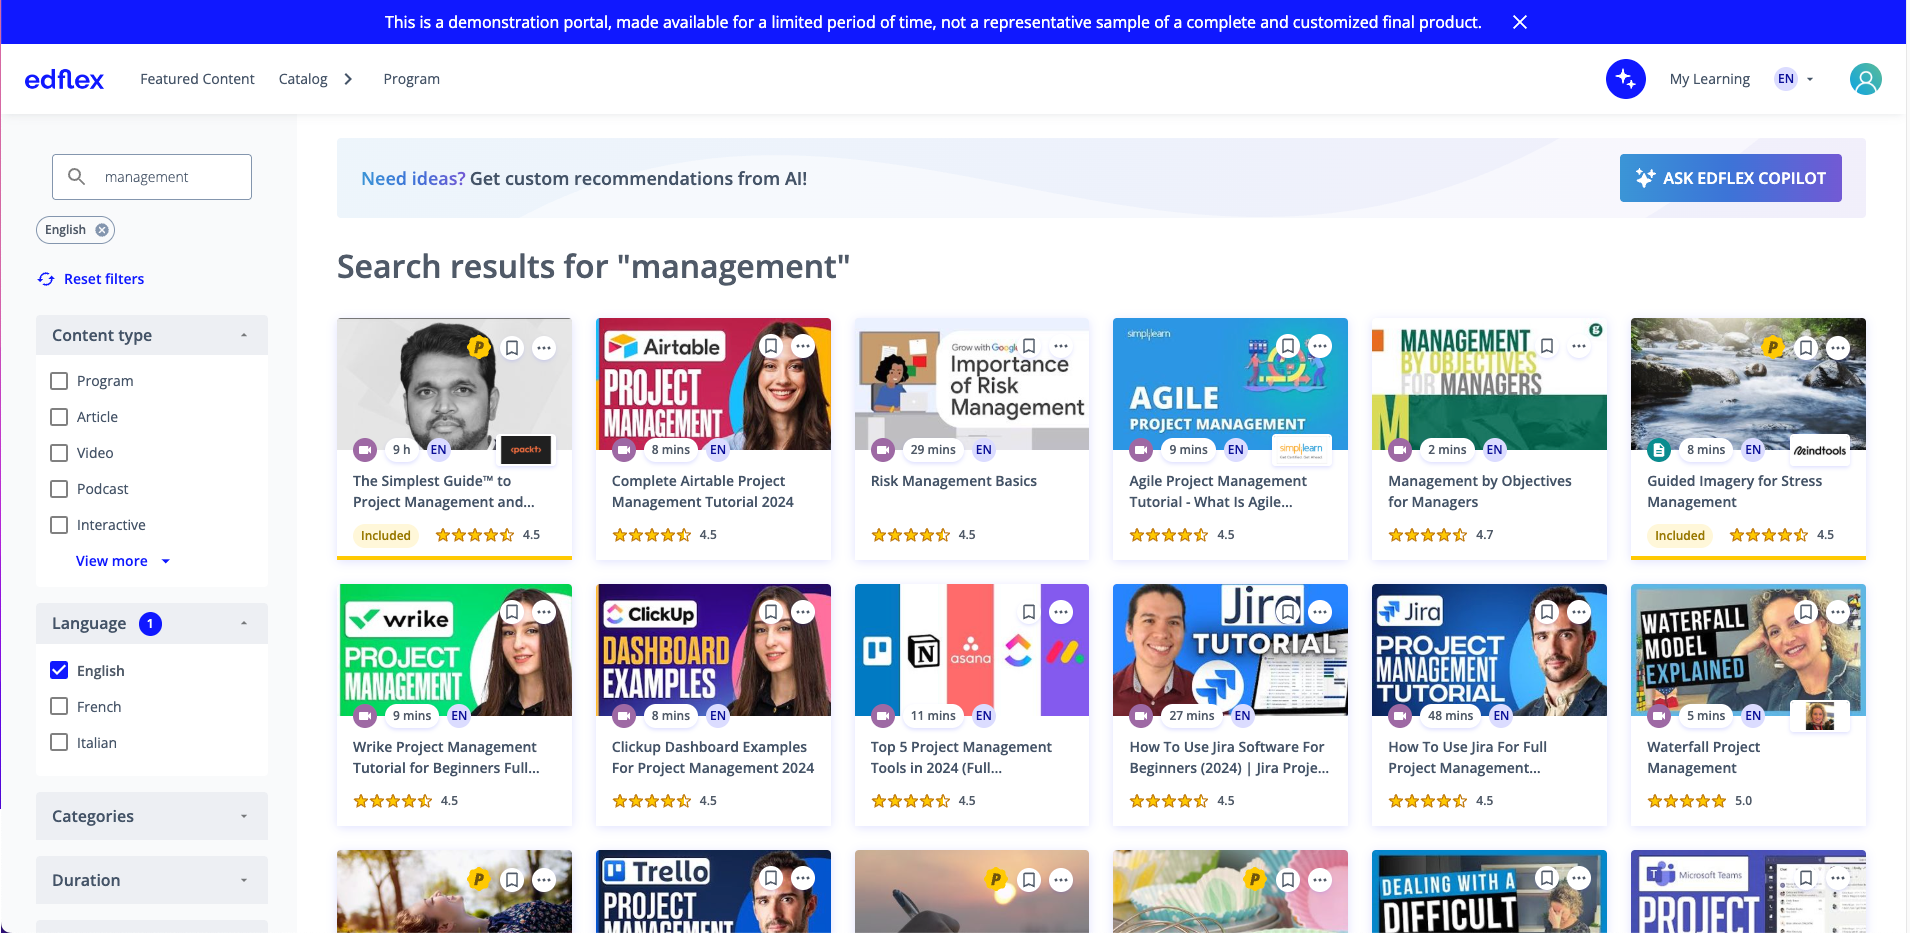Image resolution: width=1910 pixels, height=933 pixels.
Task: Expand the Duration filter section
Action: [152, 880]
